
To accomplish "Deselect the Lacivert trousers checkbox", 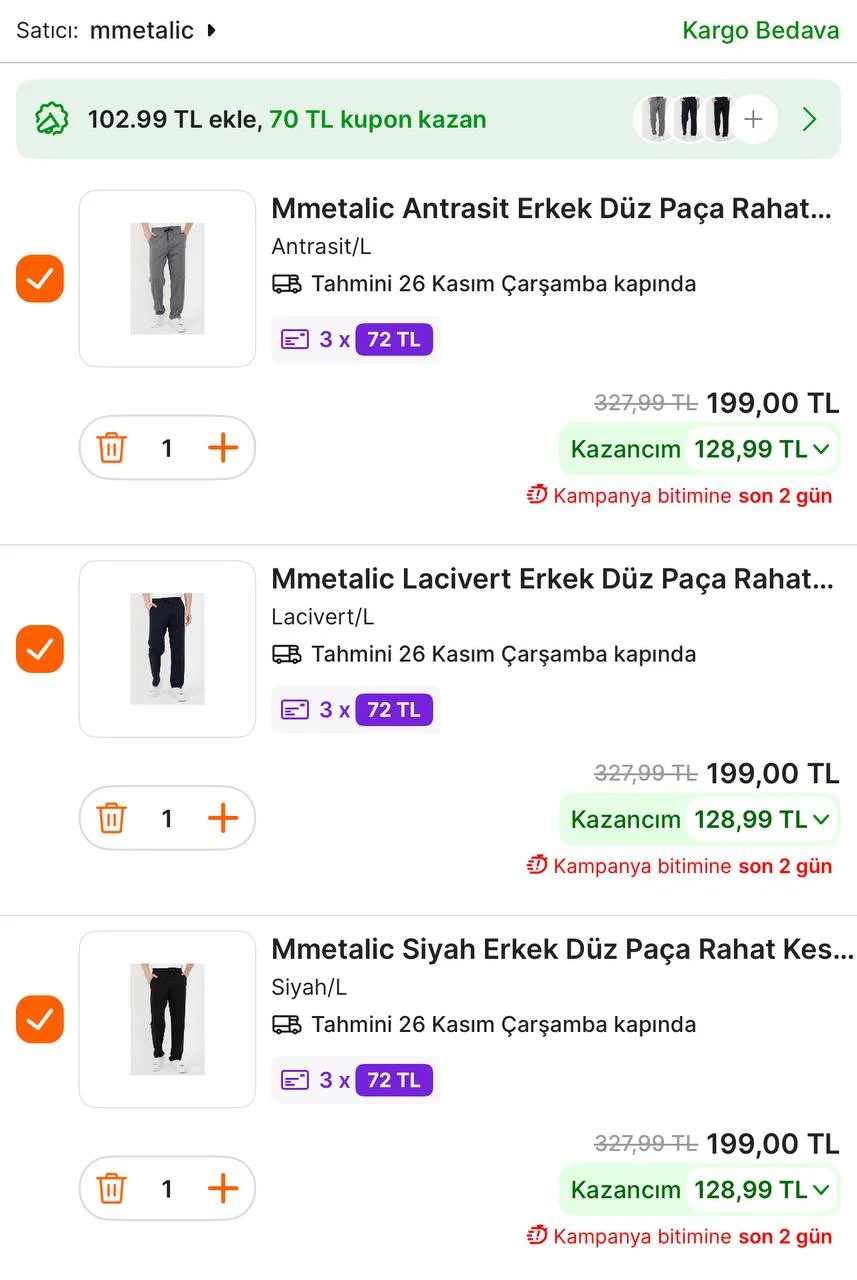I will (x=40, y=649).
